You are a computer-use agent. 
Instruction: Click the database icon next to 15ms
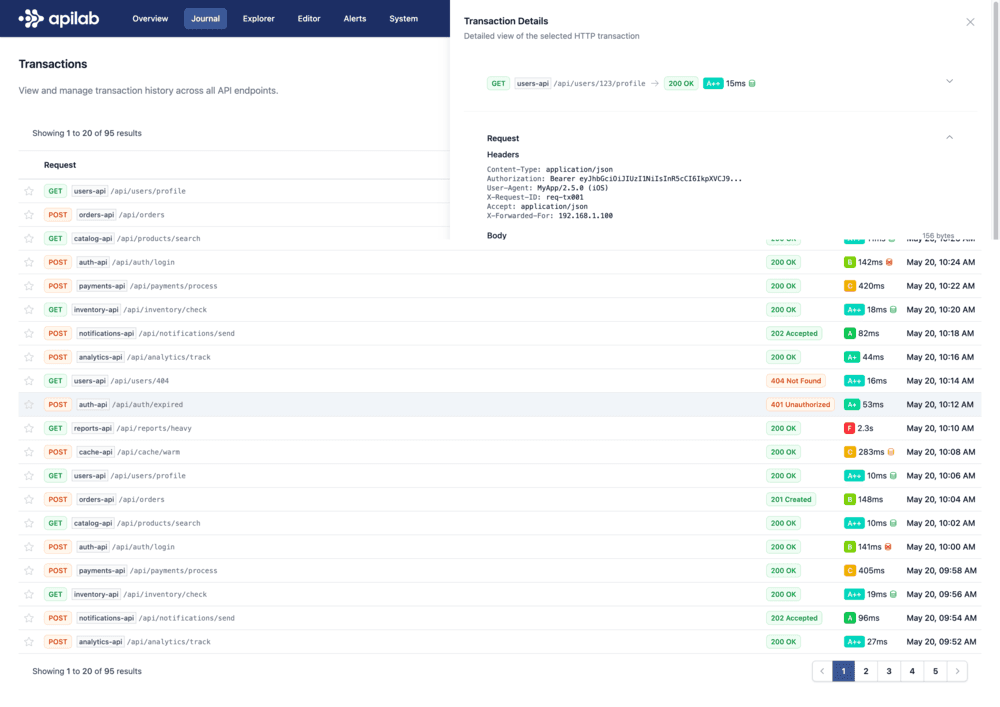click(752, 84)
